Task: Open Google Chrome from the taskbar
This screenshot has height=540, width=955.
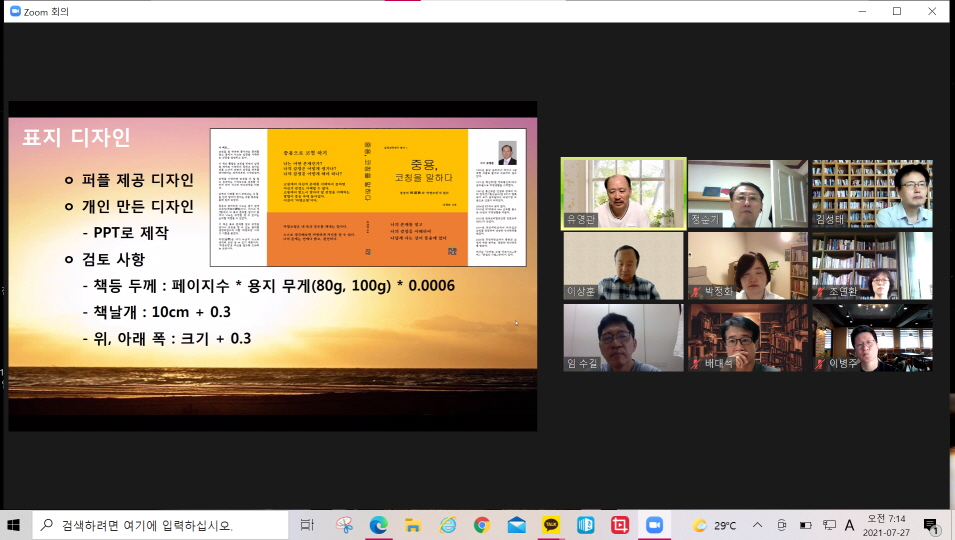Action: [481, 524]
